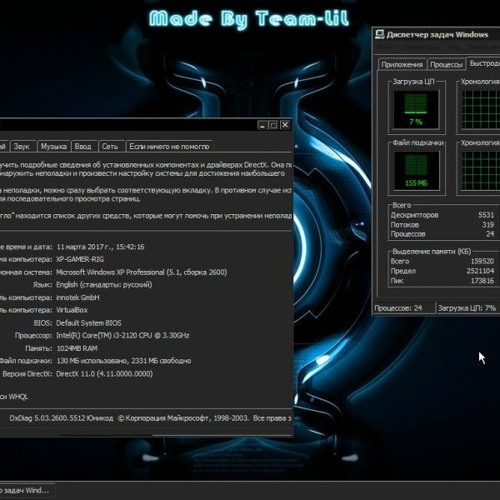500x500 pixels.
Task: Click the memory Всего value 159520
Action: pos(482,261)
